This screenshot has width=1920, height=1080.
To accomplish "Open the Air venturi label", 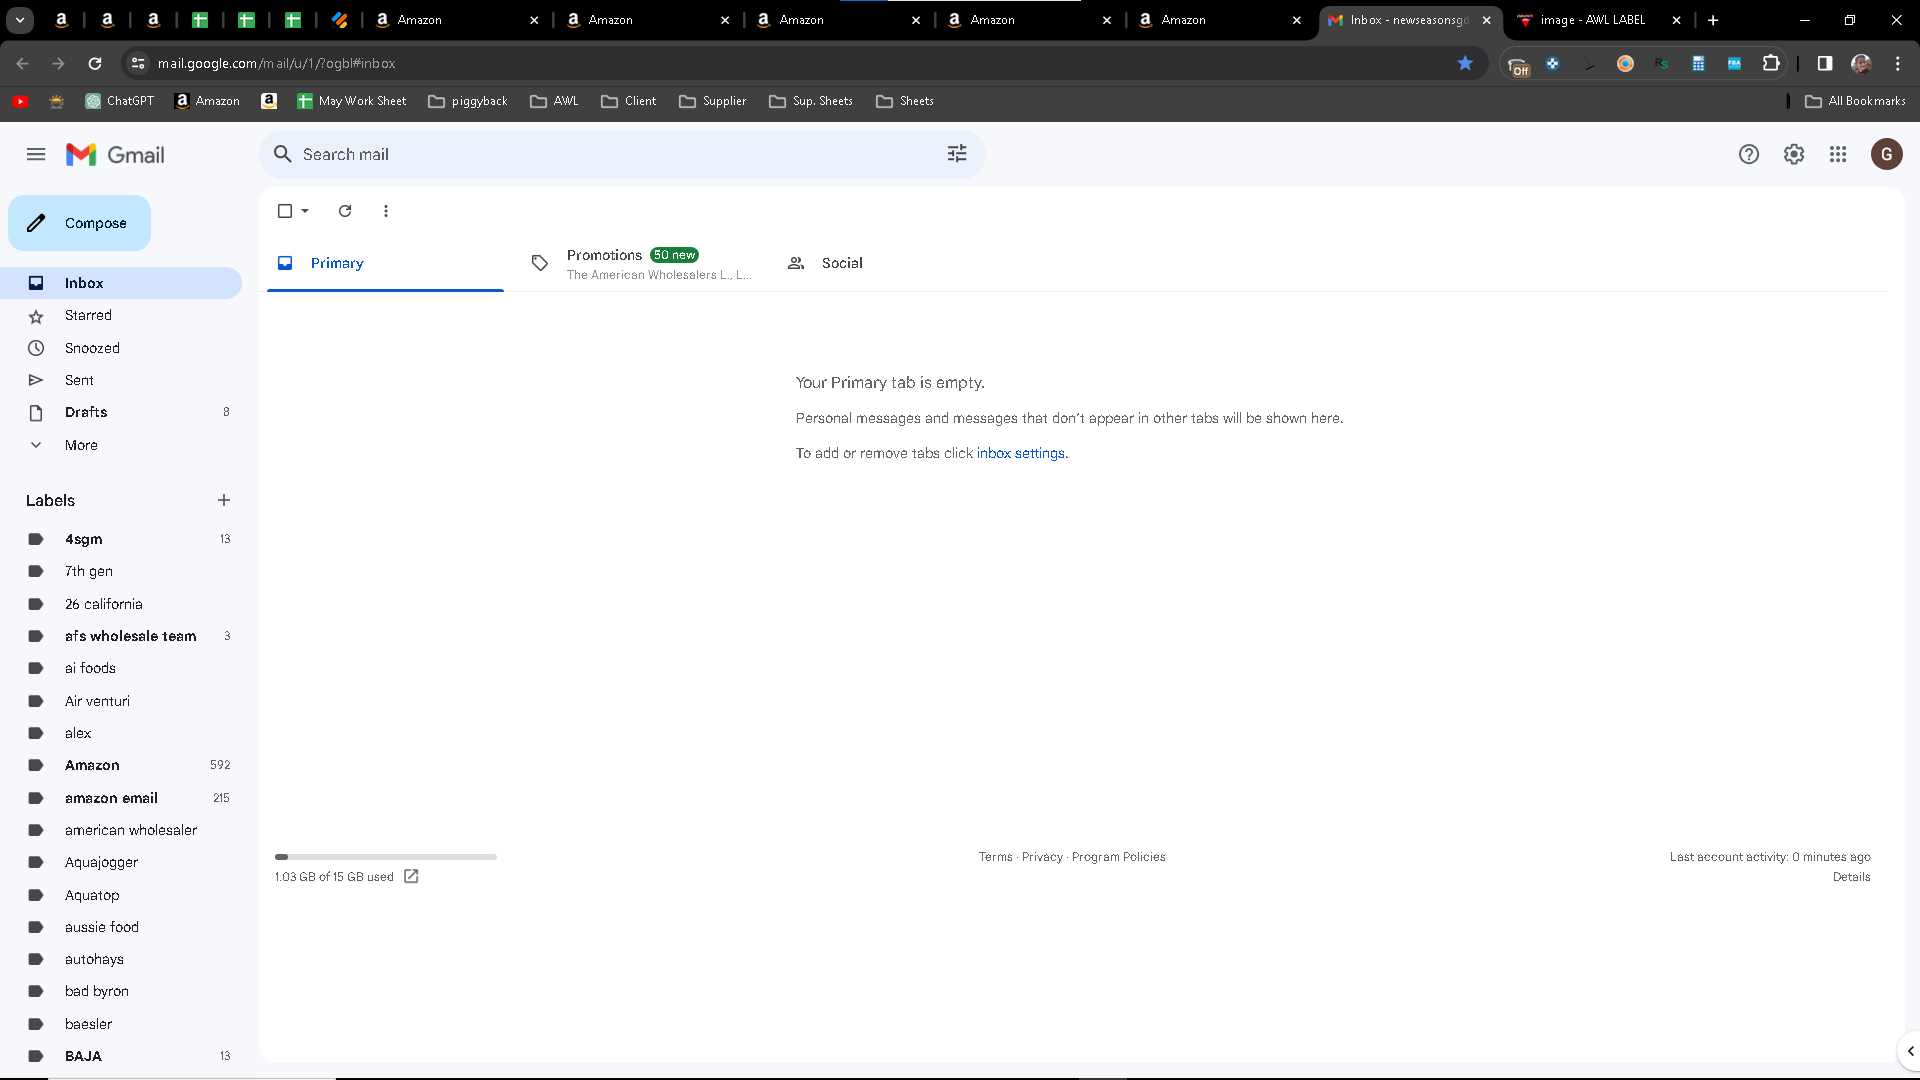I will [x=121, y=701].
